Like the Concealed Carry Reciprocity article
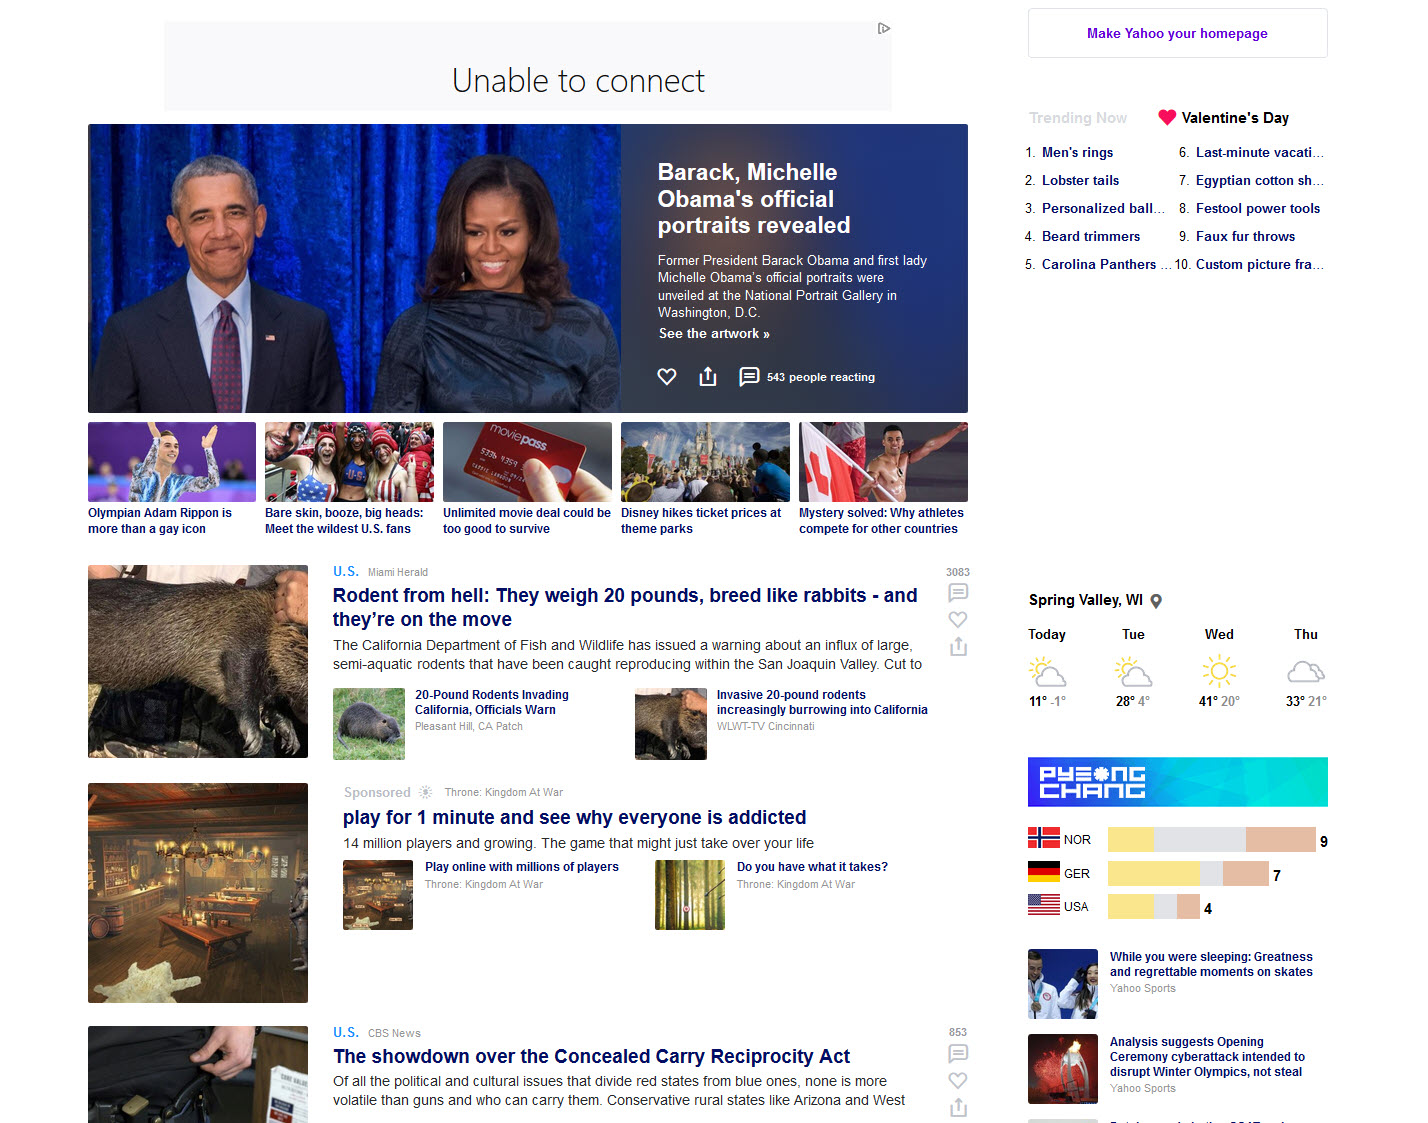Viewport: 1428px width, 1123px height. pos(958,1080)
